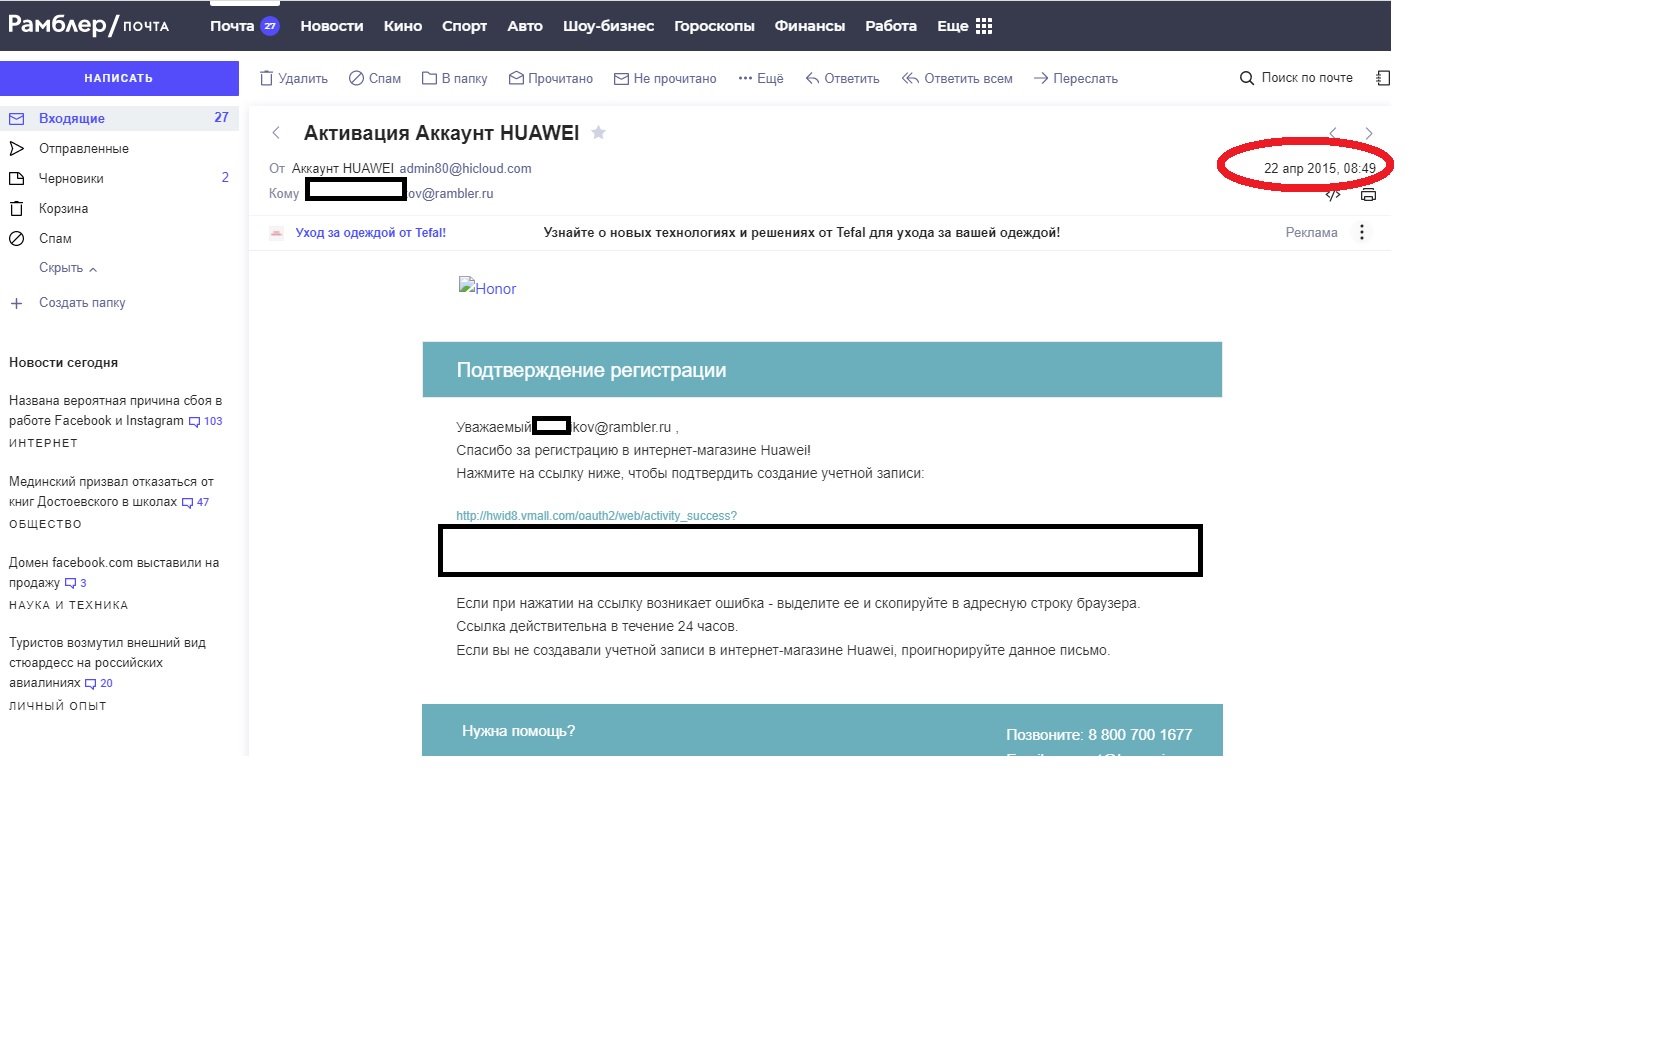Open the Черновики drafts folder
This screenshot has width=1680, height=1050.
[119, 178]
